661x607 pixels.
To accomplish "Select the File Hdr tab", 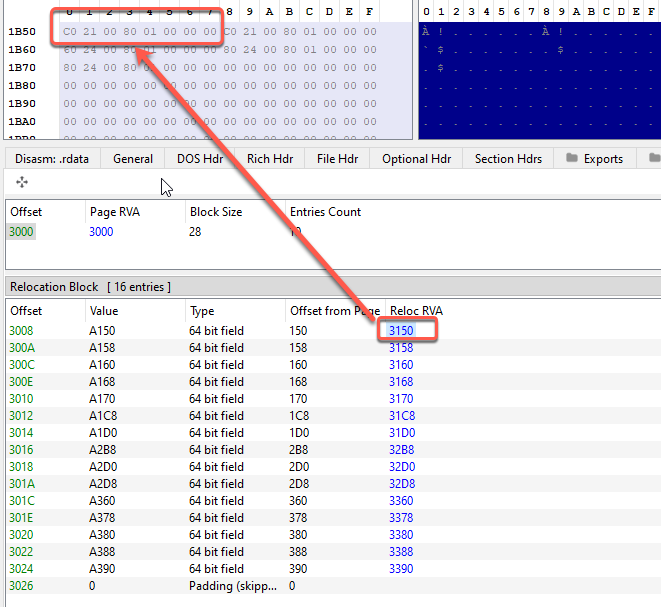I will 337,158.
